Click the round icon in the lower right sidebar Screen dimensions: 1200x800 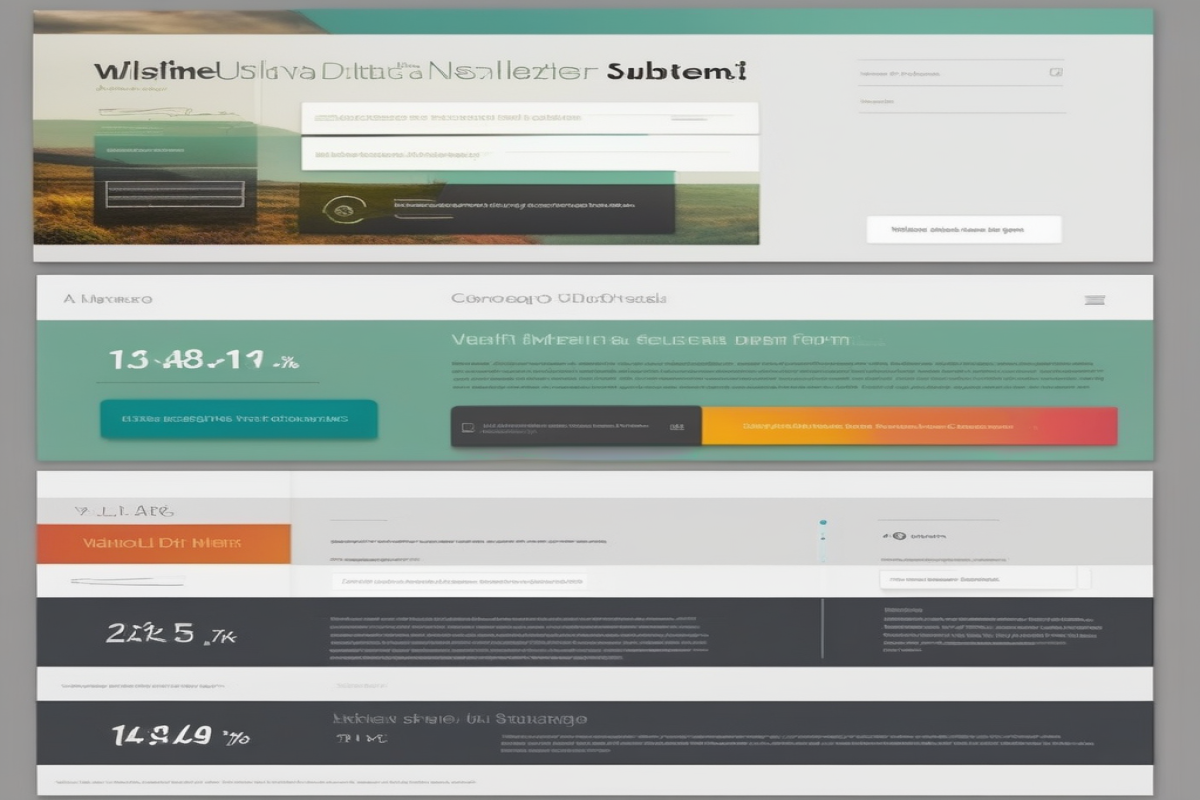897,536
